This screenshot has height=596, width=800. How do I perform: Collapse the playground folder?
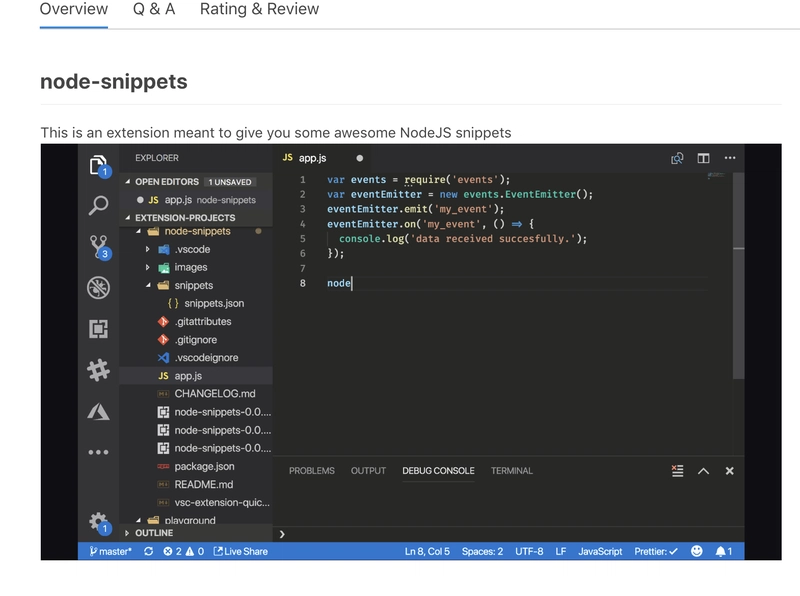pos(138,520)
